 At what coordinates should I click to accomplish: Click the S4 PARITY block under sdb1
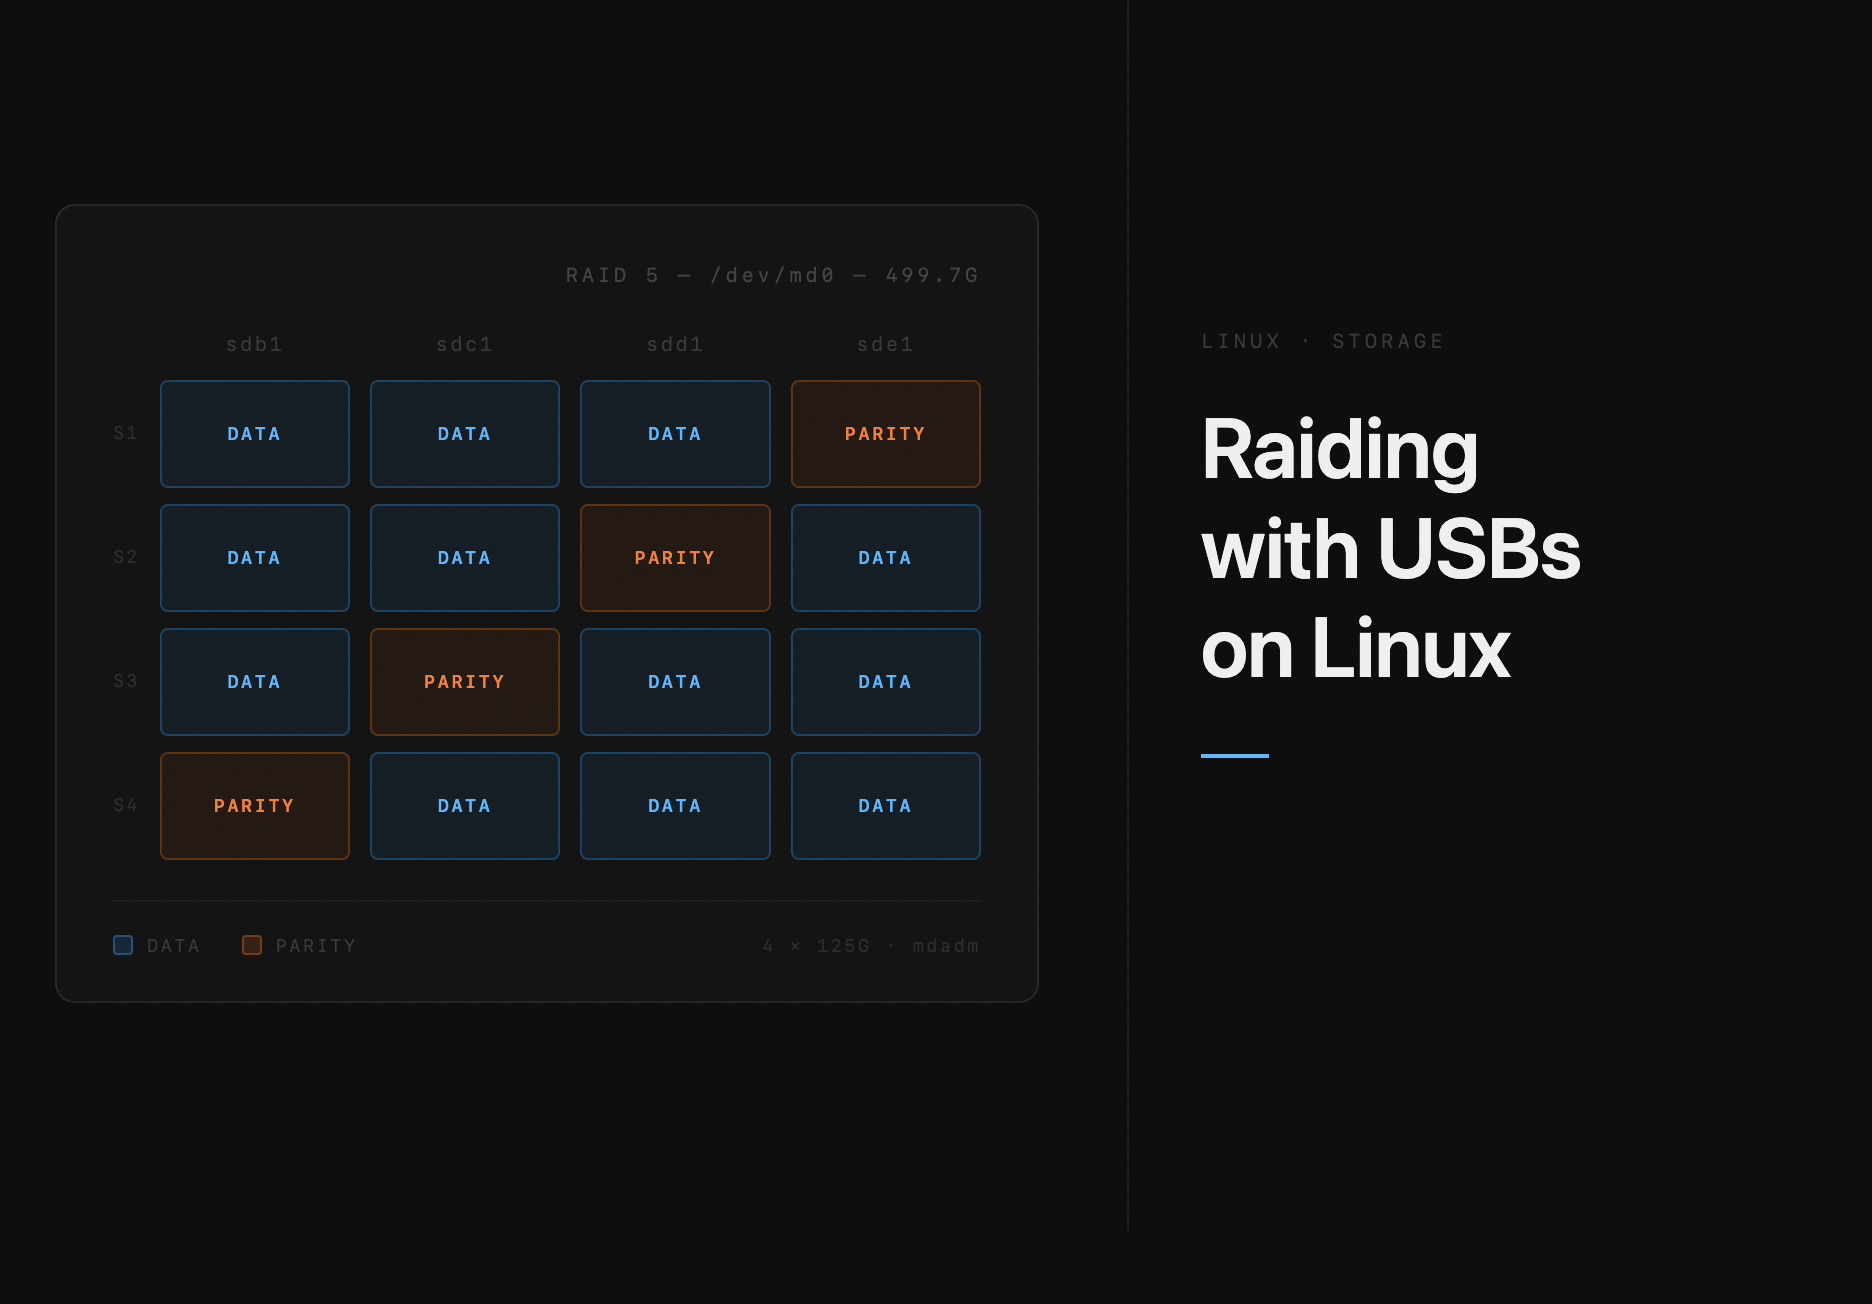tap(255, 806)
